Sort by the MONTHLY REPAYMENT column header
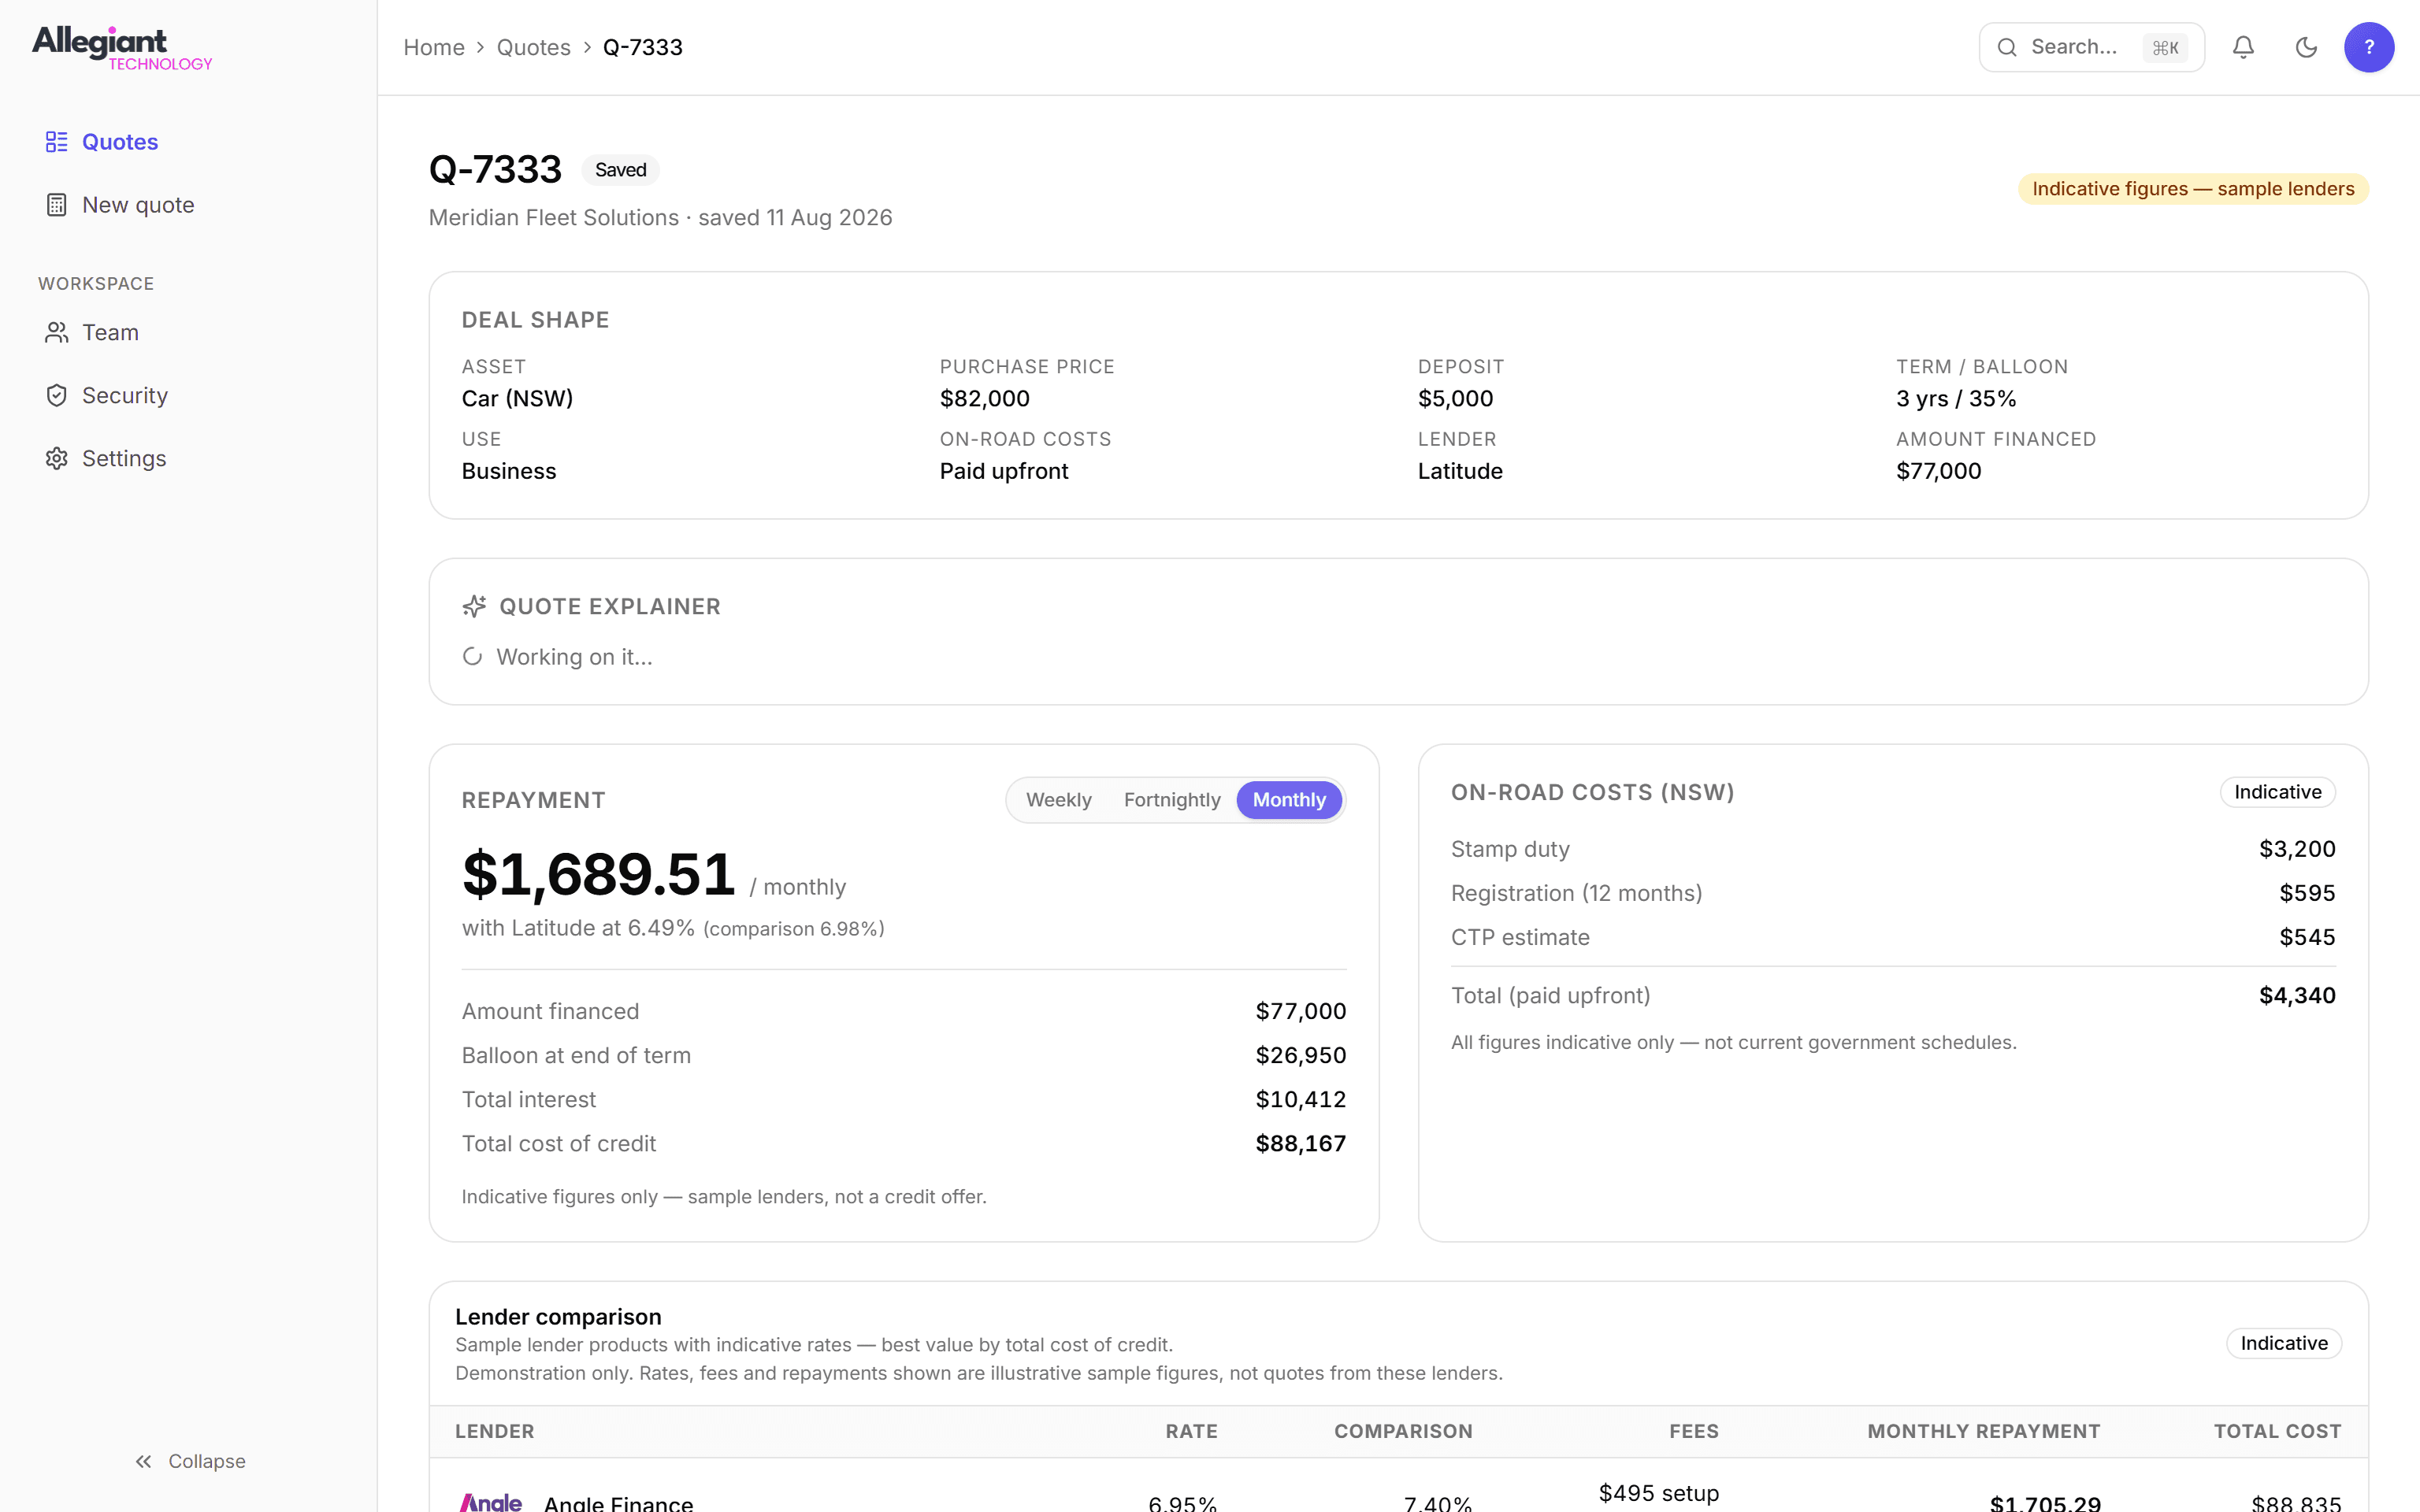Viewport: 2420px width, 1512px height. (1984, 1431)
